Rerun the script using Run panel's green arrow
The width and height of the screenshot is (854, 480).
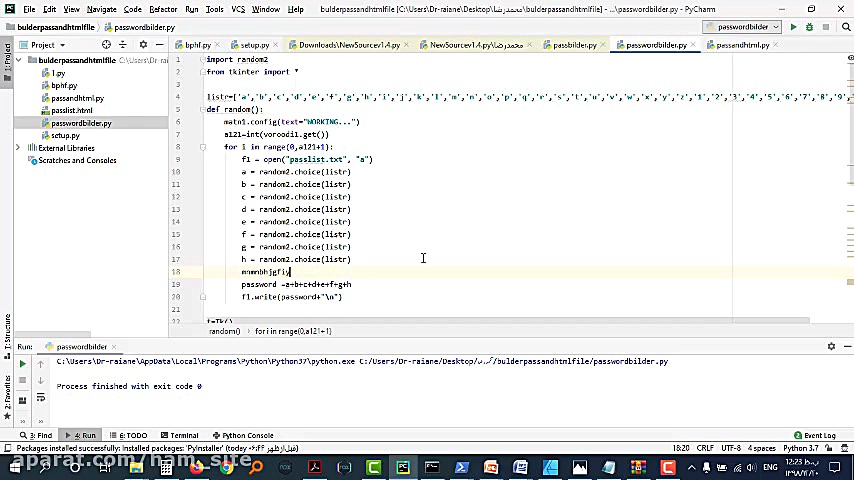tap(23, 364)
